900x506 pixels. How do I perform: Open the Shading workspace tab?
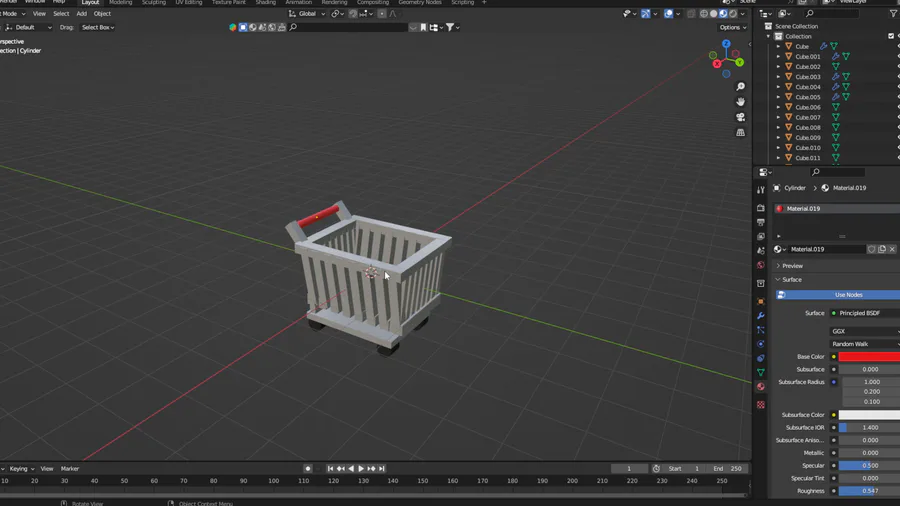[x=265, y=2]
